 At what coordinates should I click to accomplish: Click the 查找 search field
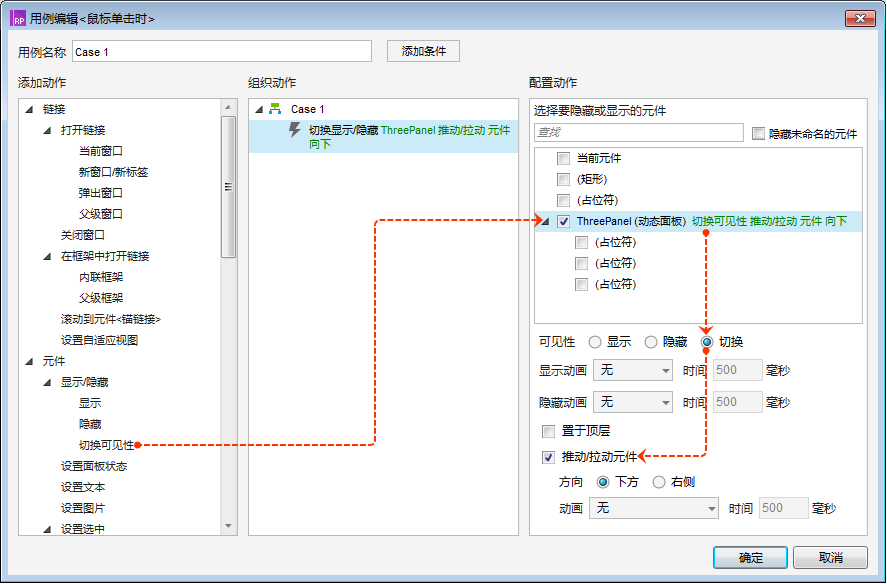tap(639, 132)
